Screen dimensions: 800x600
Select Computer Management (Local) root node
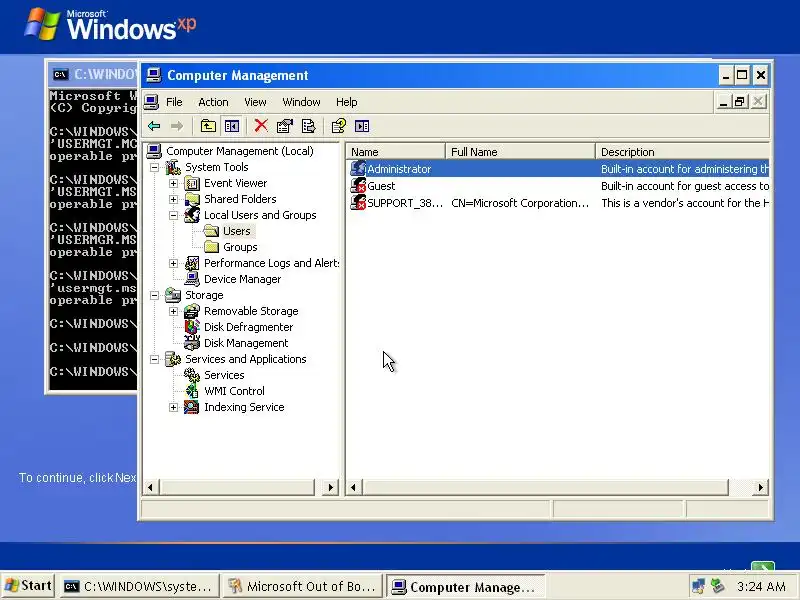pyautogui.click(x=240, y=151)
